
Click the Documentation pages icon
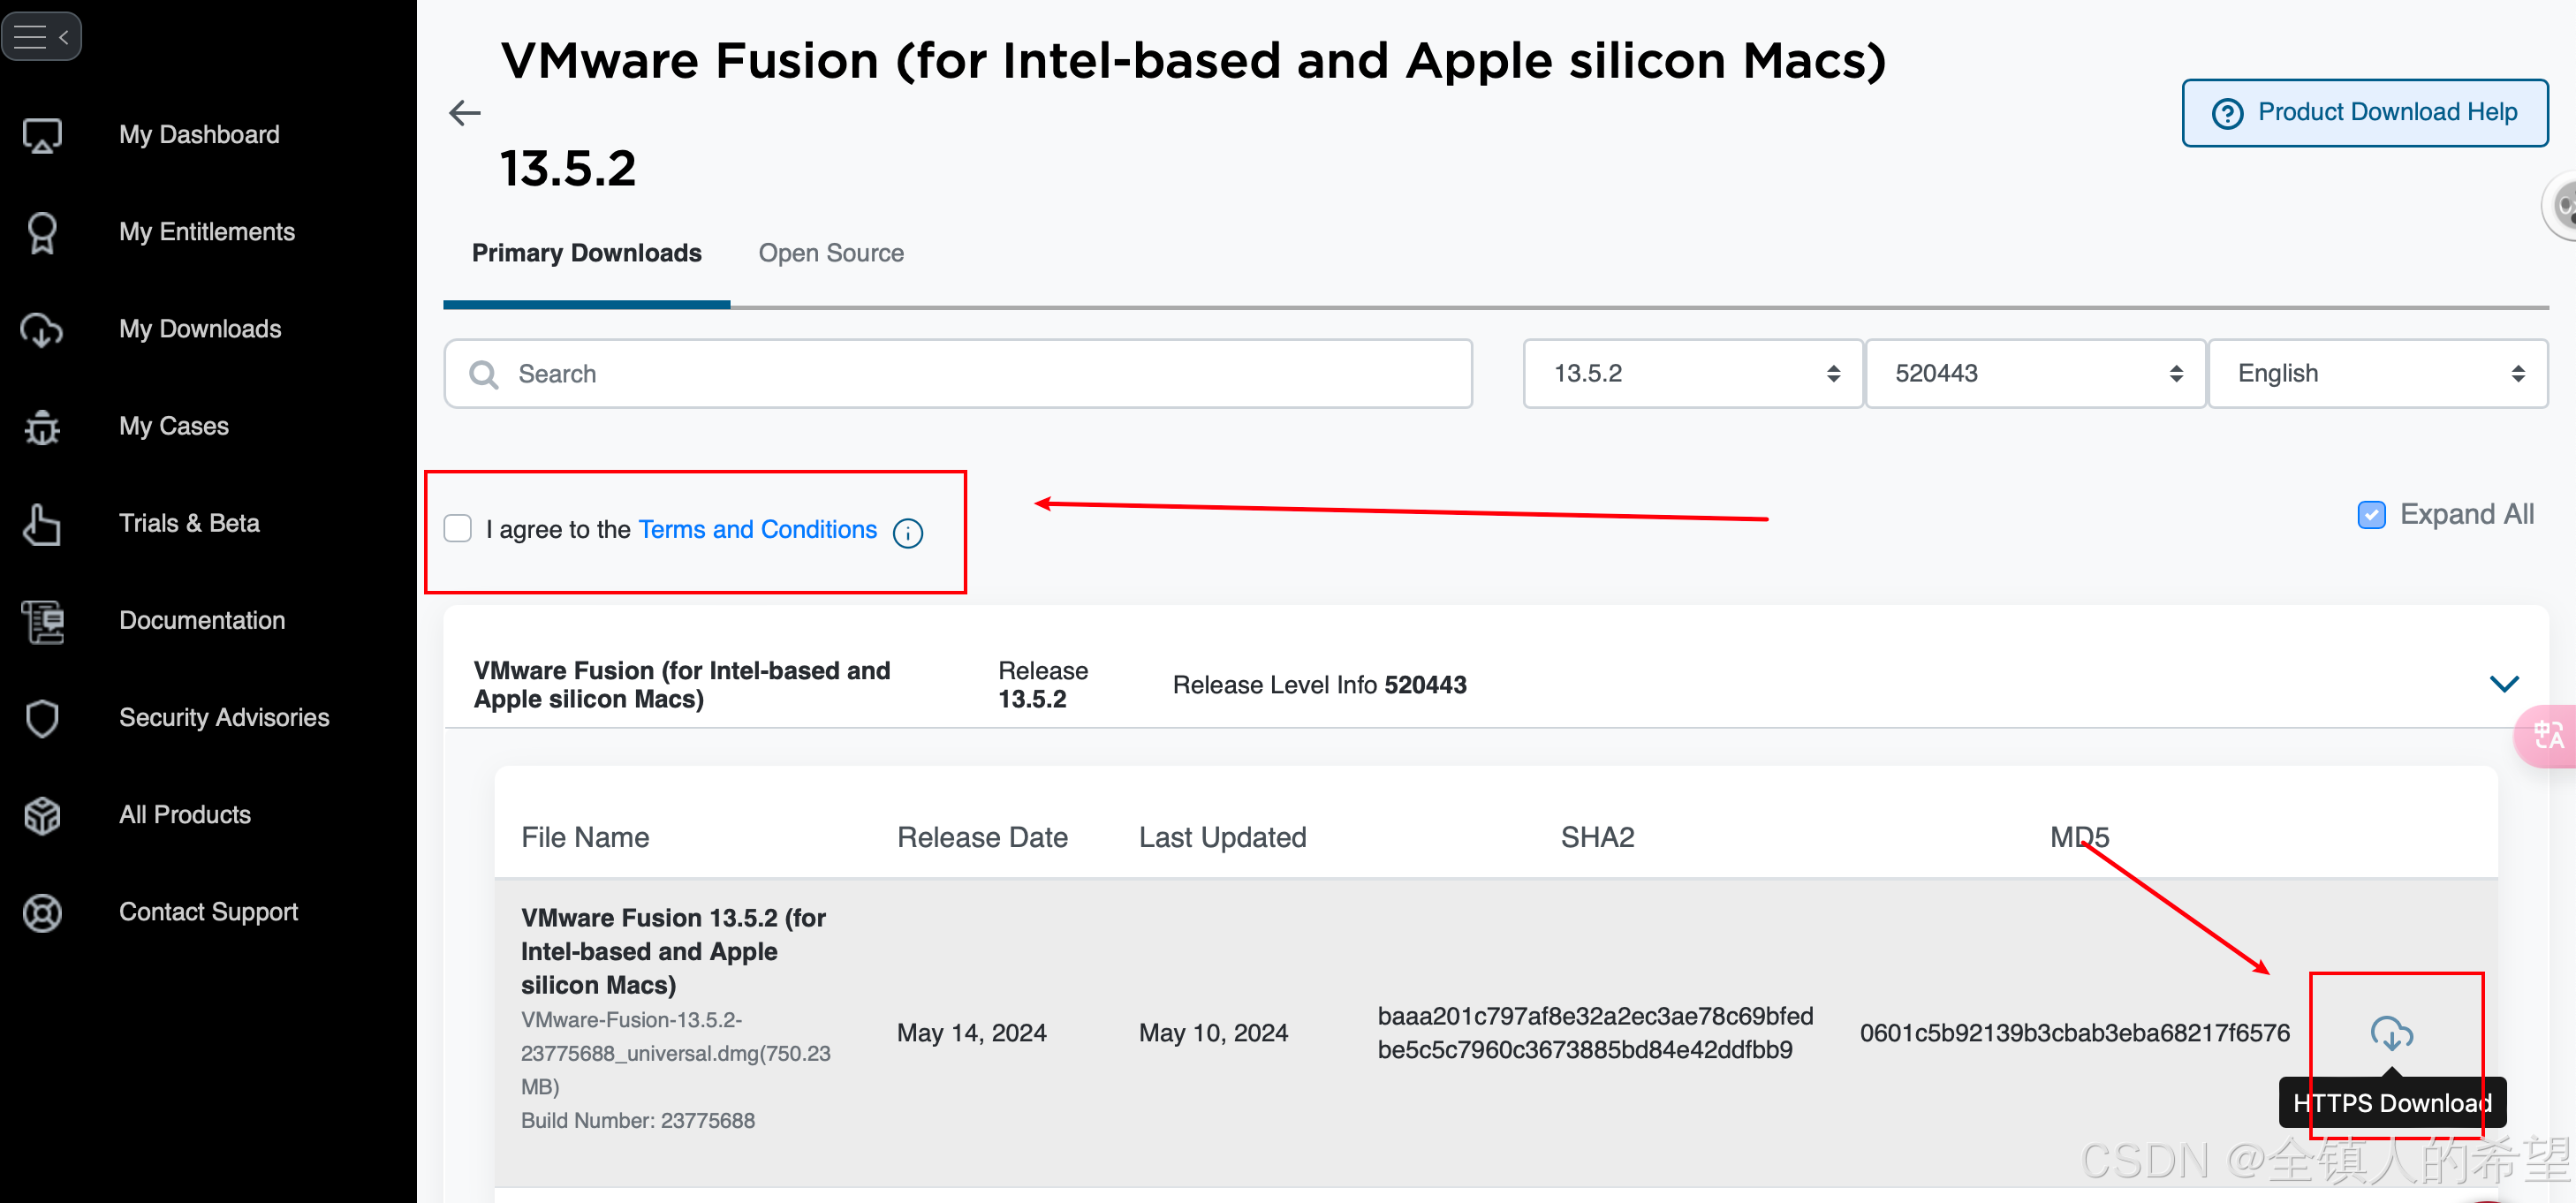pos(42,621)
